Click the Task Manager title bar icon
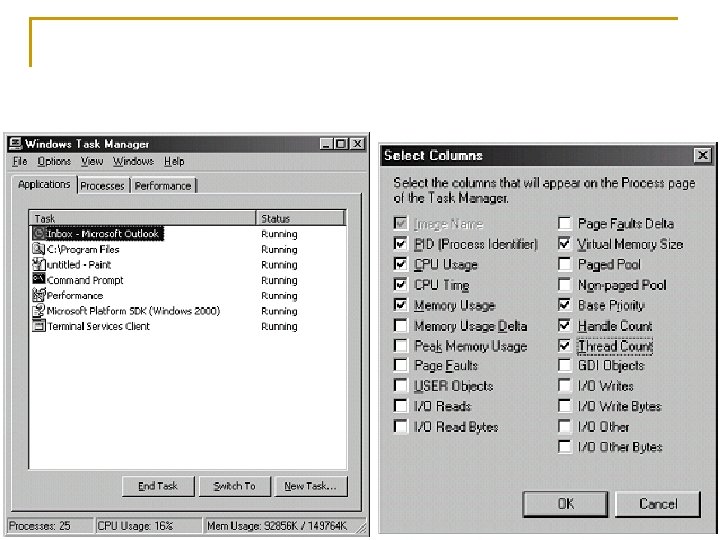 16,144
